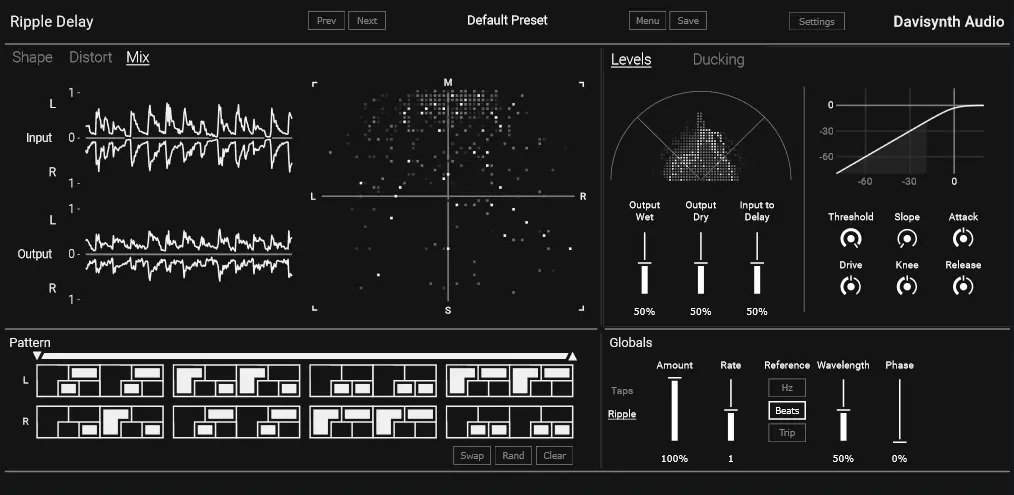Click the third R channel pattern block
This screenshot has height=495, width=1014.
(373, 422)
